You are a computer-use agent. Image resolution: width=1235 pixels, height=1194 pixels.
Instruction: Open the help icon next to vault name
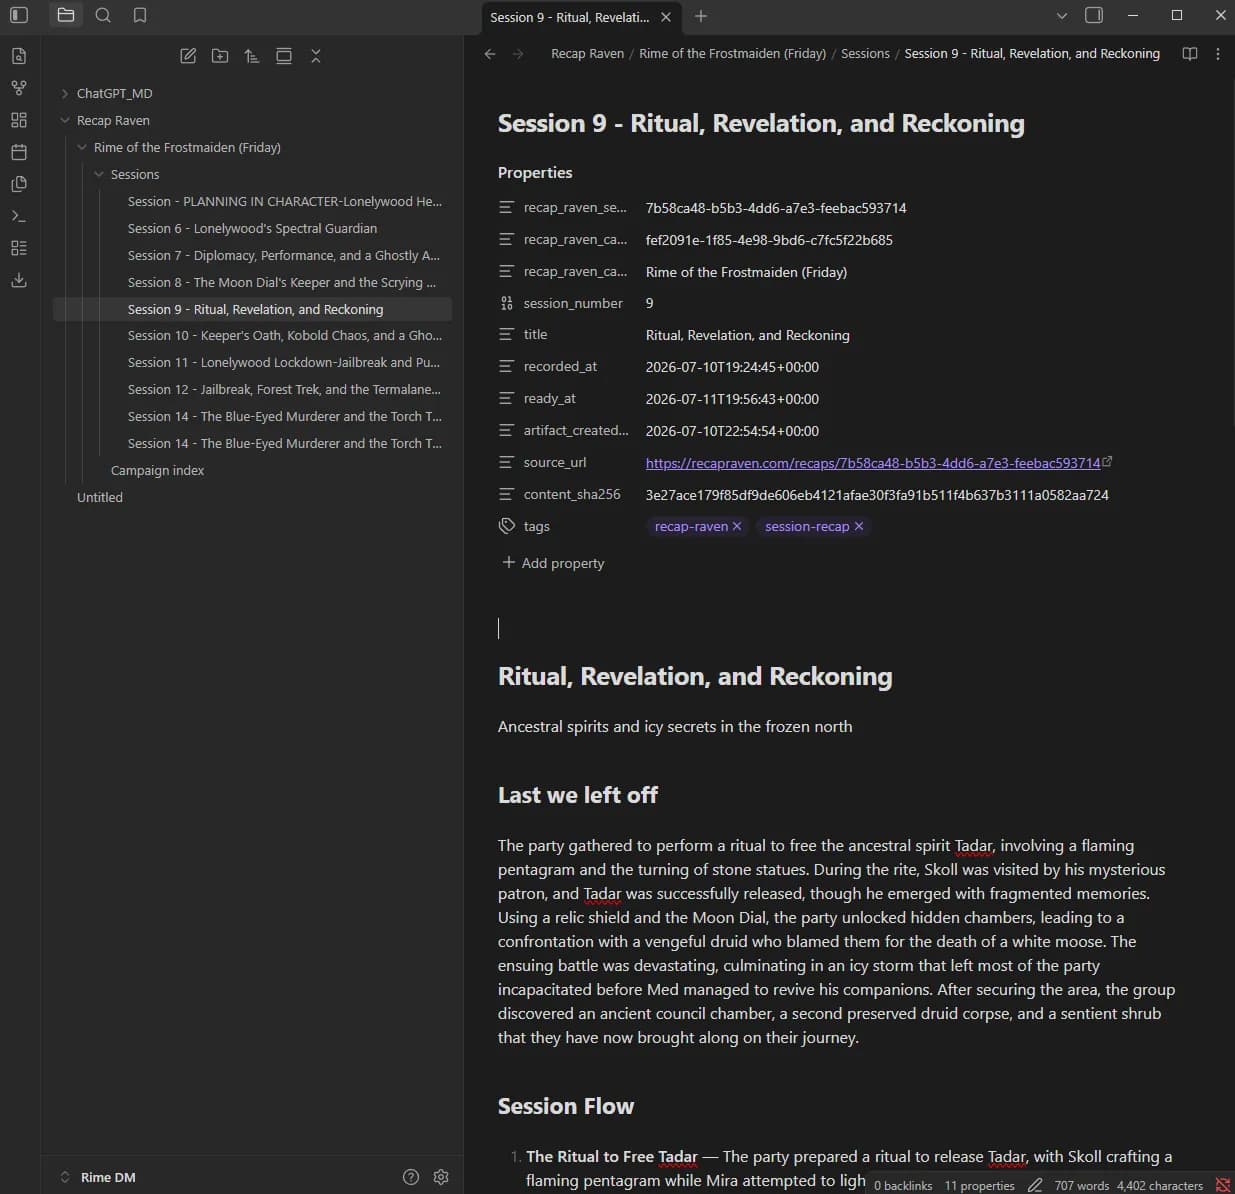[x=411, y=1177]
